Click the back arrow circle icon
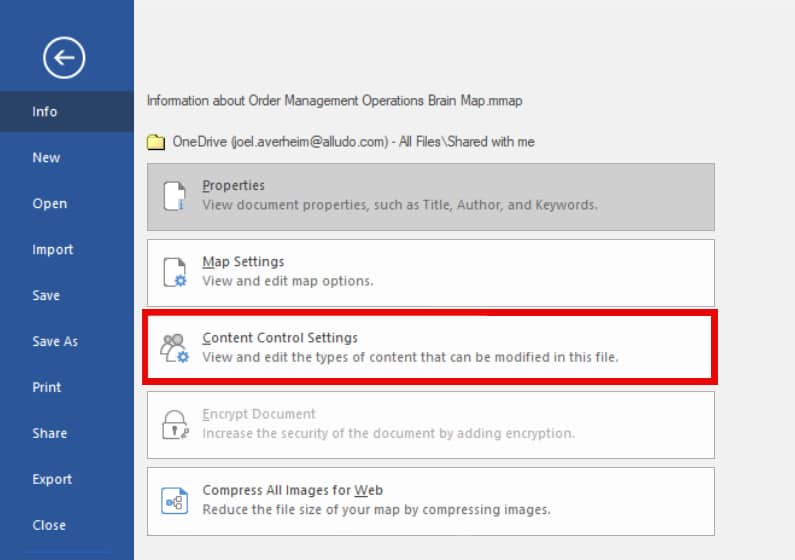The width and height of the screenshot is (795, 560). click(64, 59)
